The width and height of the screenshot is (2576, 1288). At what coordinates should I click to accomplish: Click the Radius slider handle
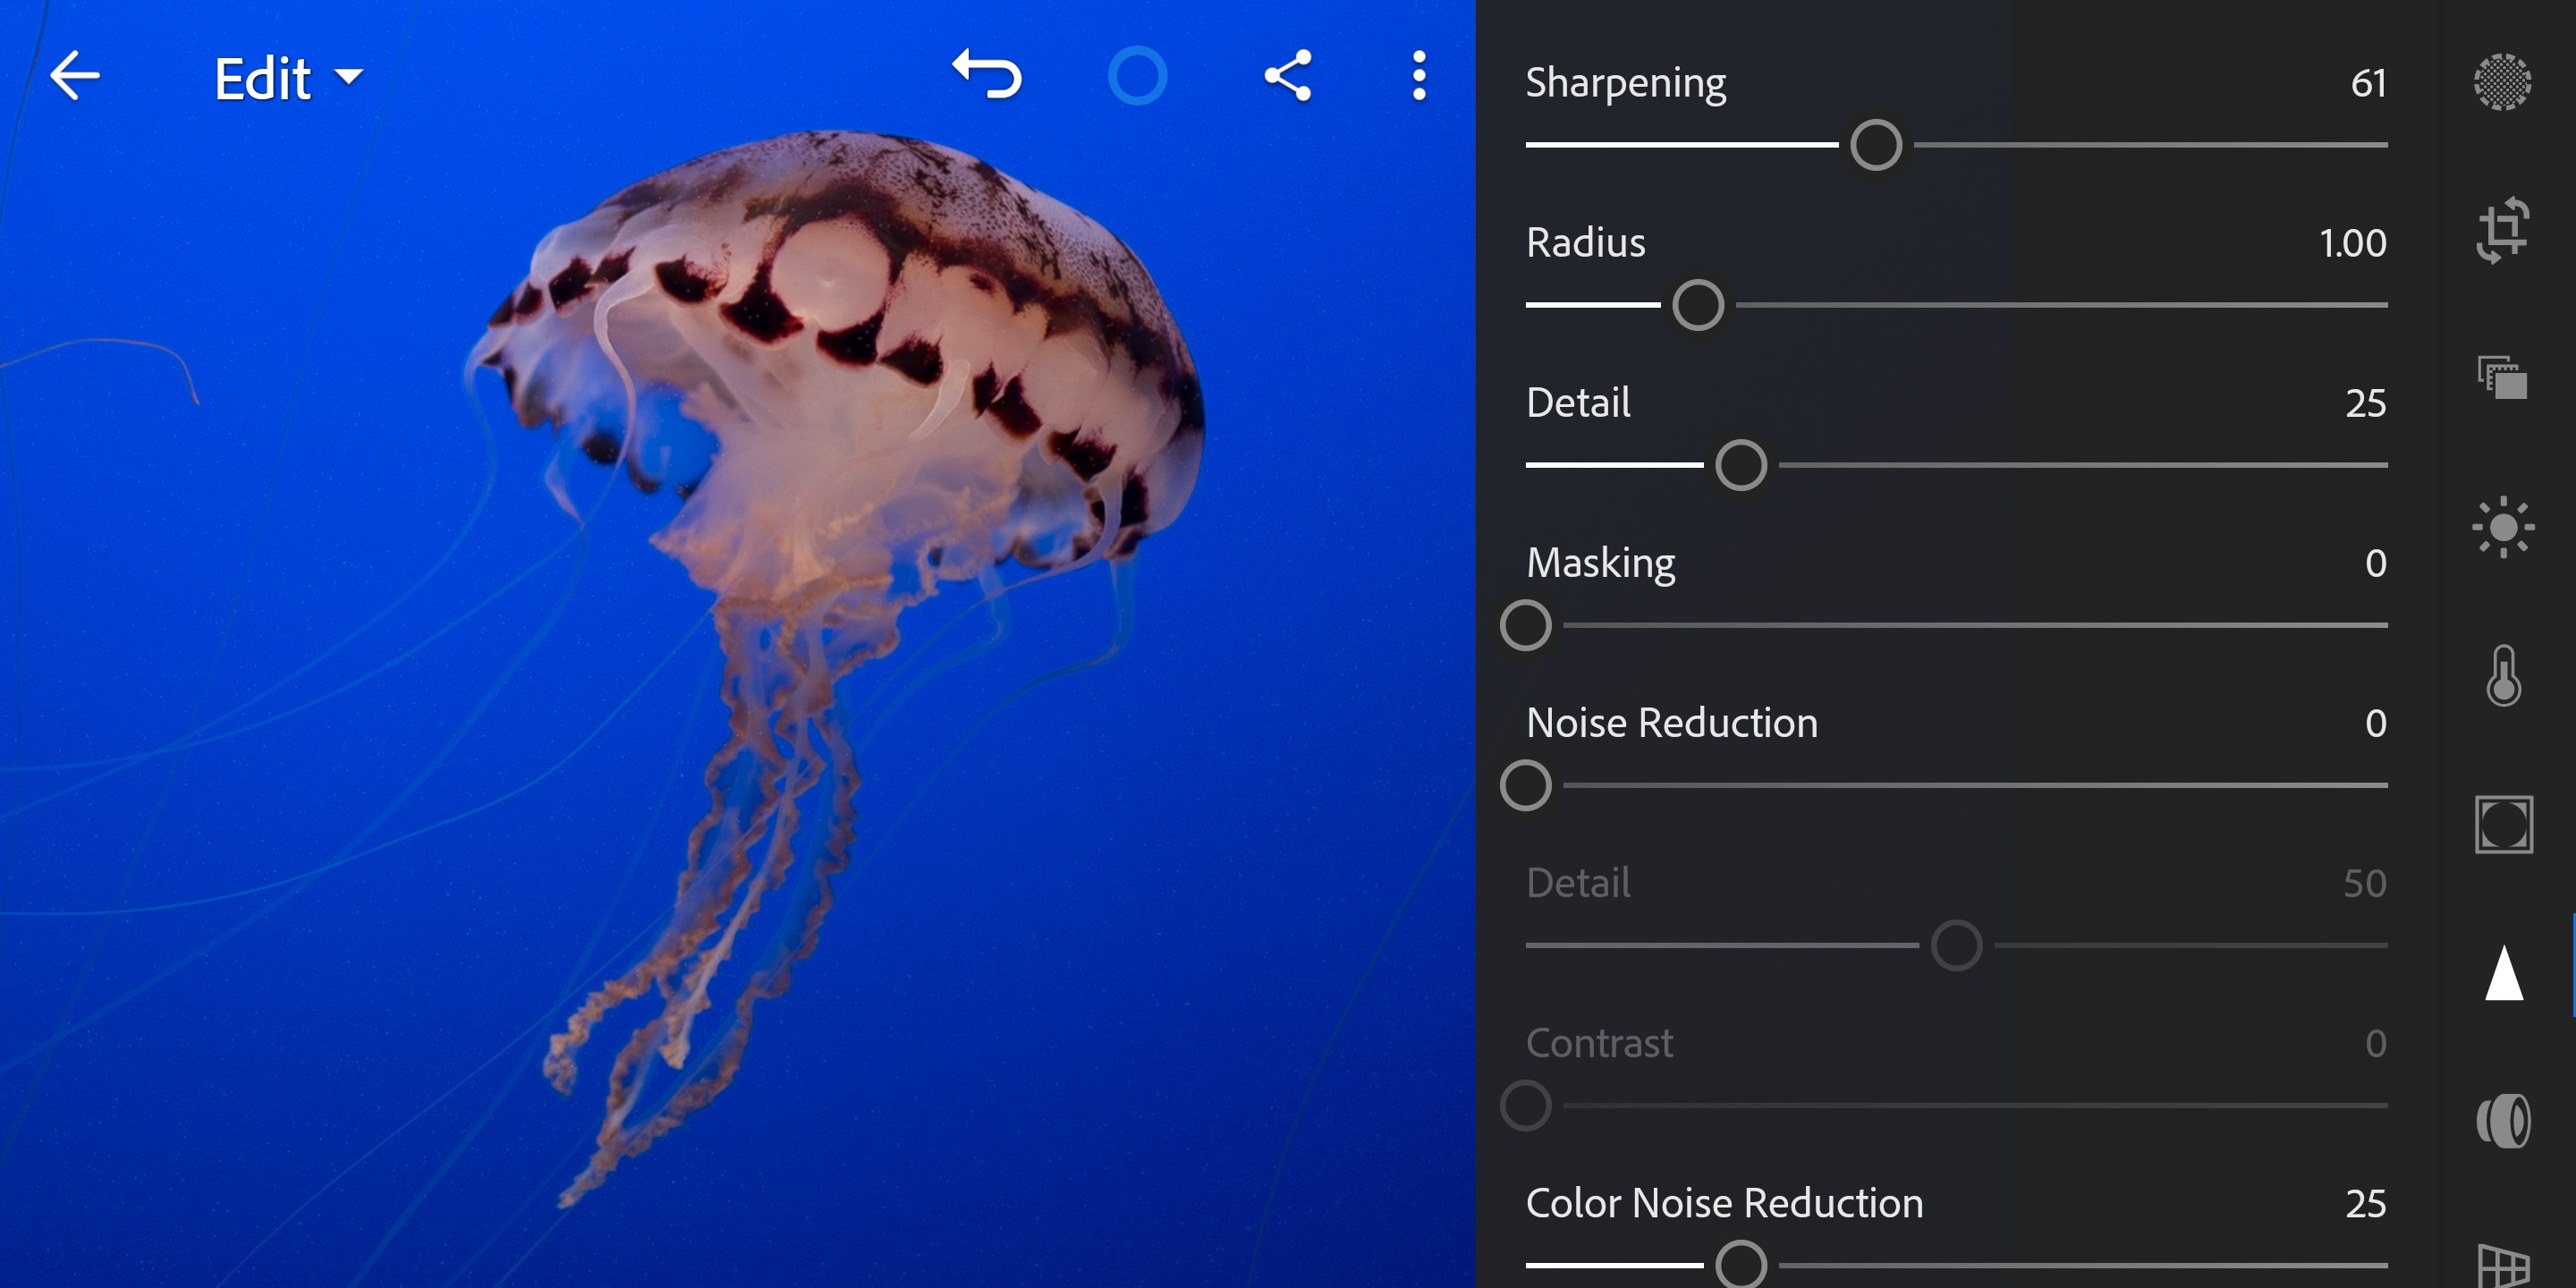[x=1698, y=306]
